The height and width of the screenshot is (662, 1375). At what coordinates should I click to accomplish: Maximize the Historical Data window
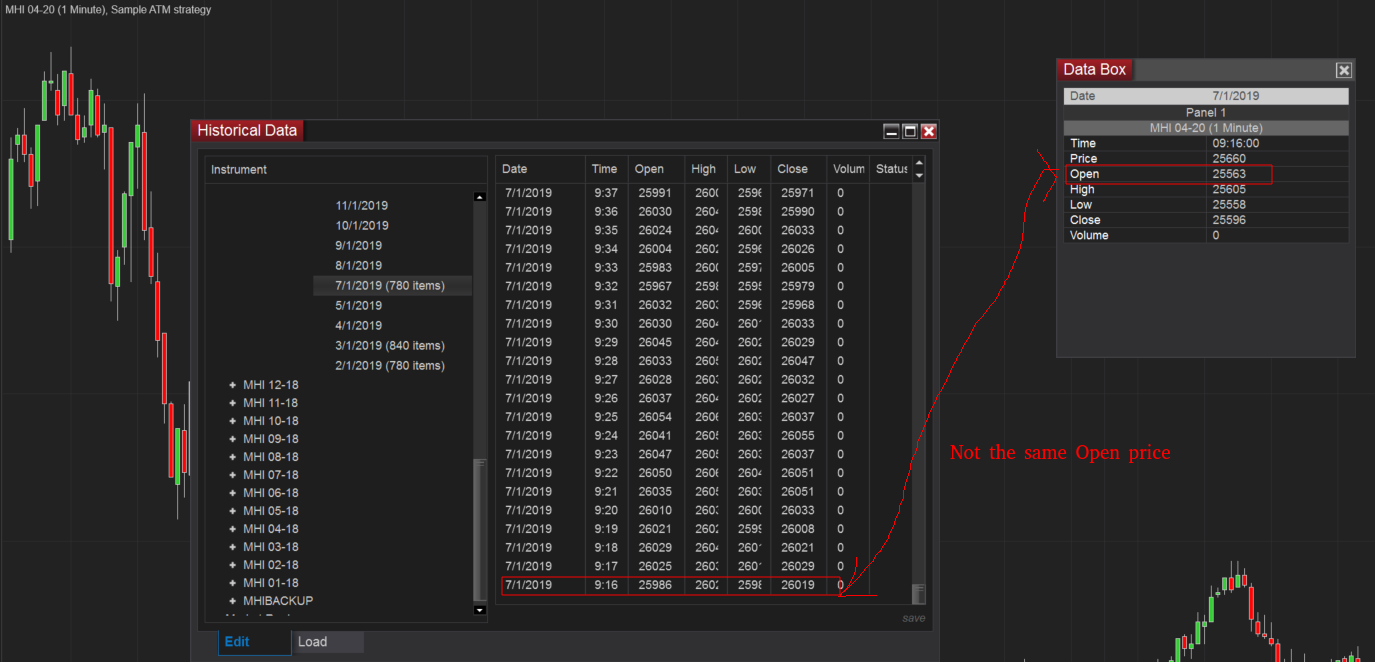(910, 131)
